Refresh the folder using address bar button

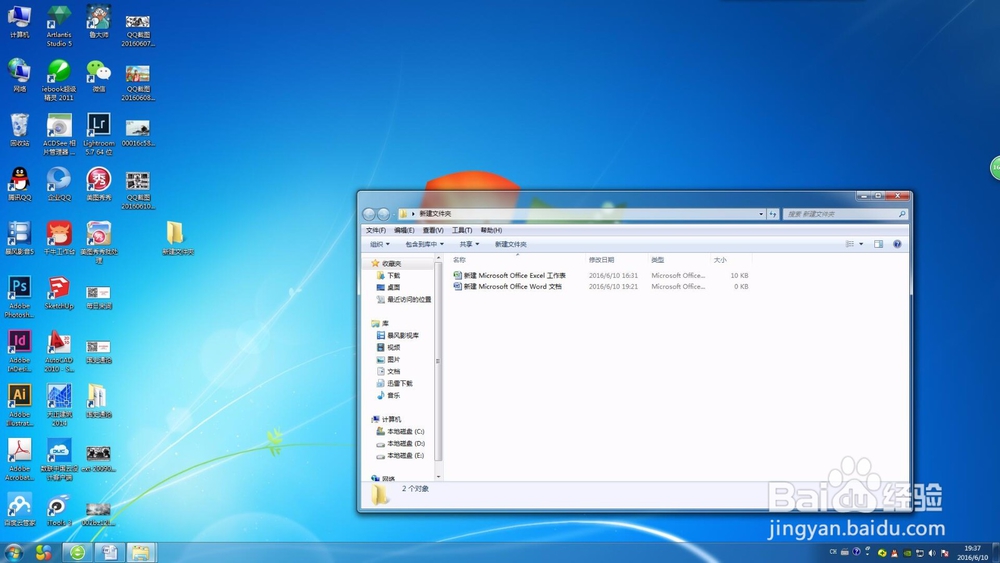click(773, 214)
